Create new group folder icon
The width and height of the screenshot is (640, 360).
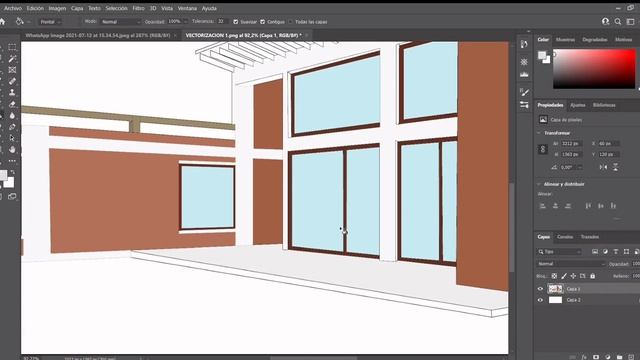point(620,357)
